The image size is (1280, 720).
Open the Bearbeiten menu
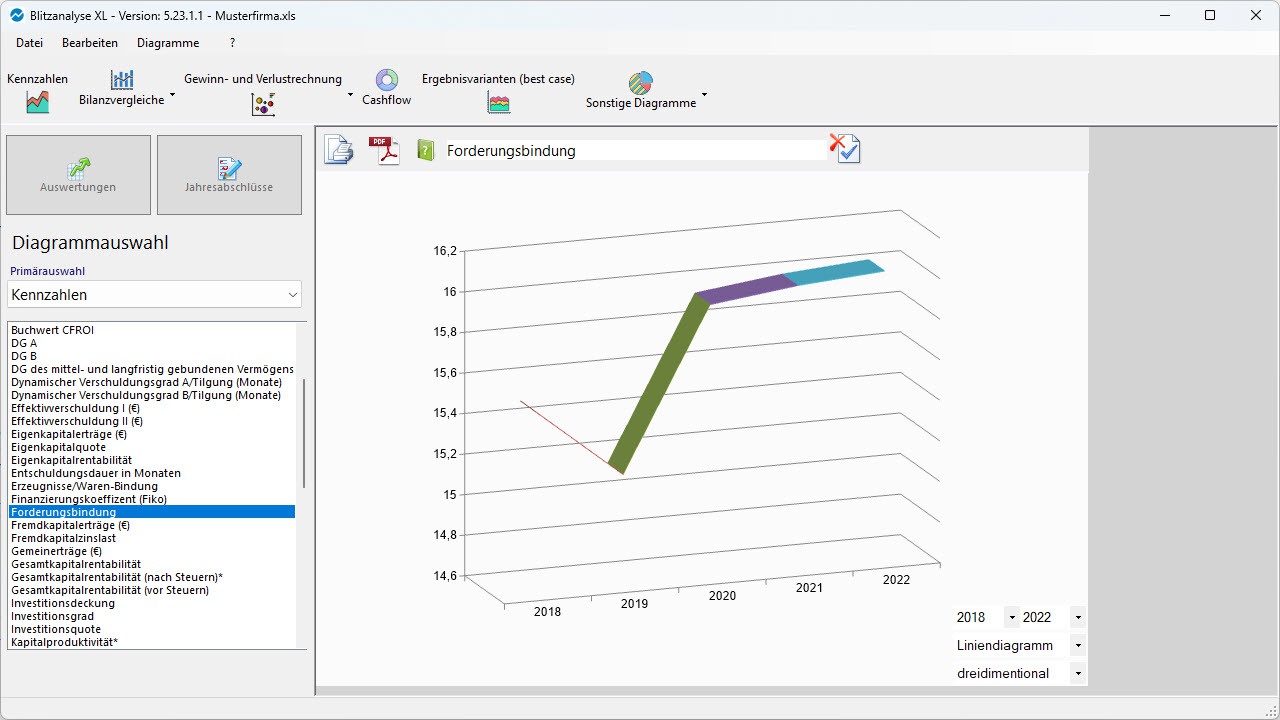(90, 43)
